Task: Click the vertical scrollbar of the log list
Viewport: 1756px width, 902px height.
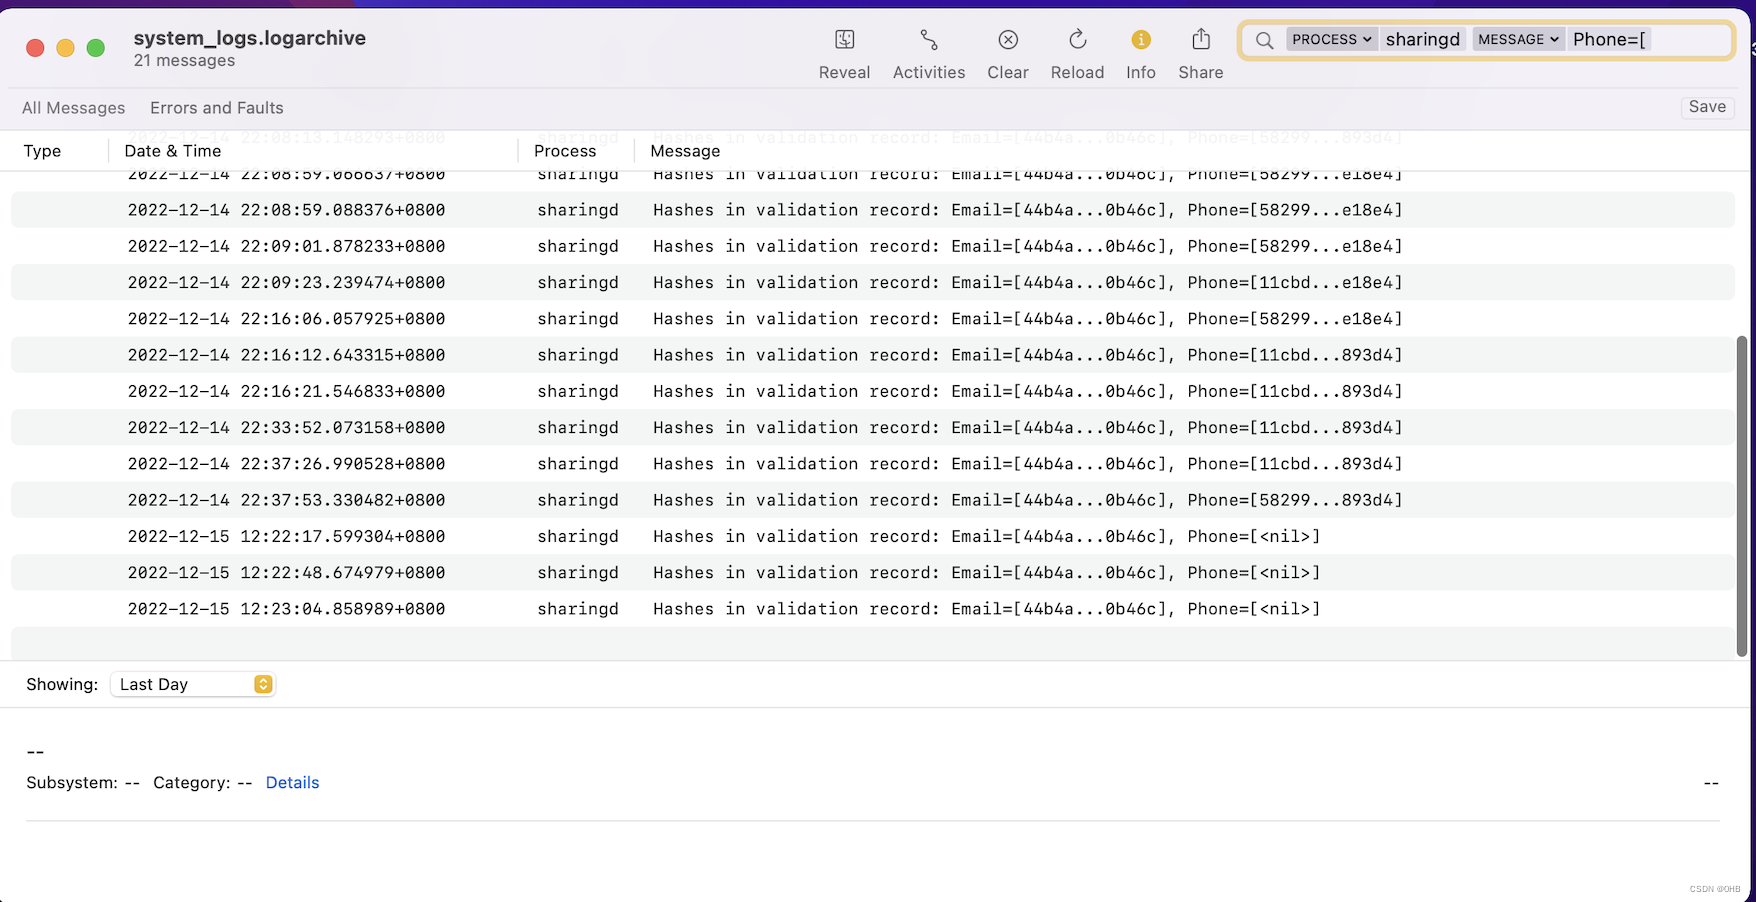Action: (x=1742, y=497)
